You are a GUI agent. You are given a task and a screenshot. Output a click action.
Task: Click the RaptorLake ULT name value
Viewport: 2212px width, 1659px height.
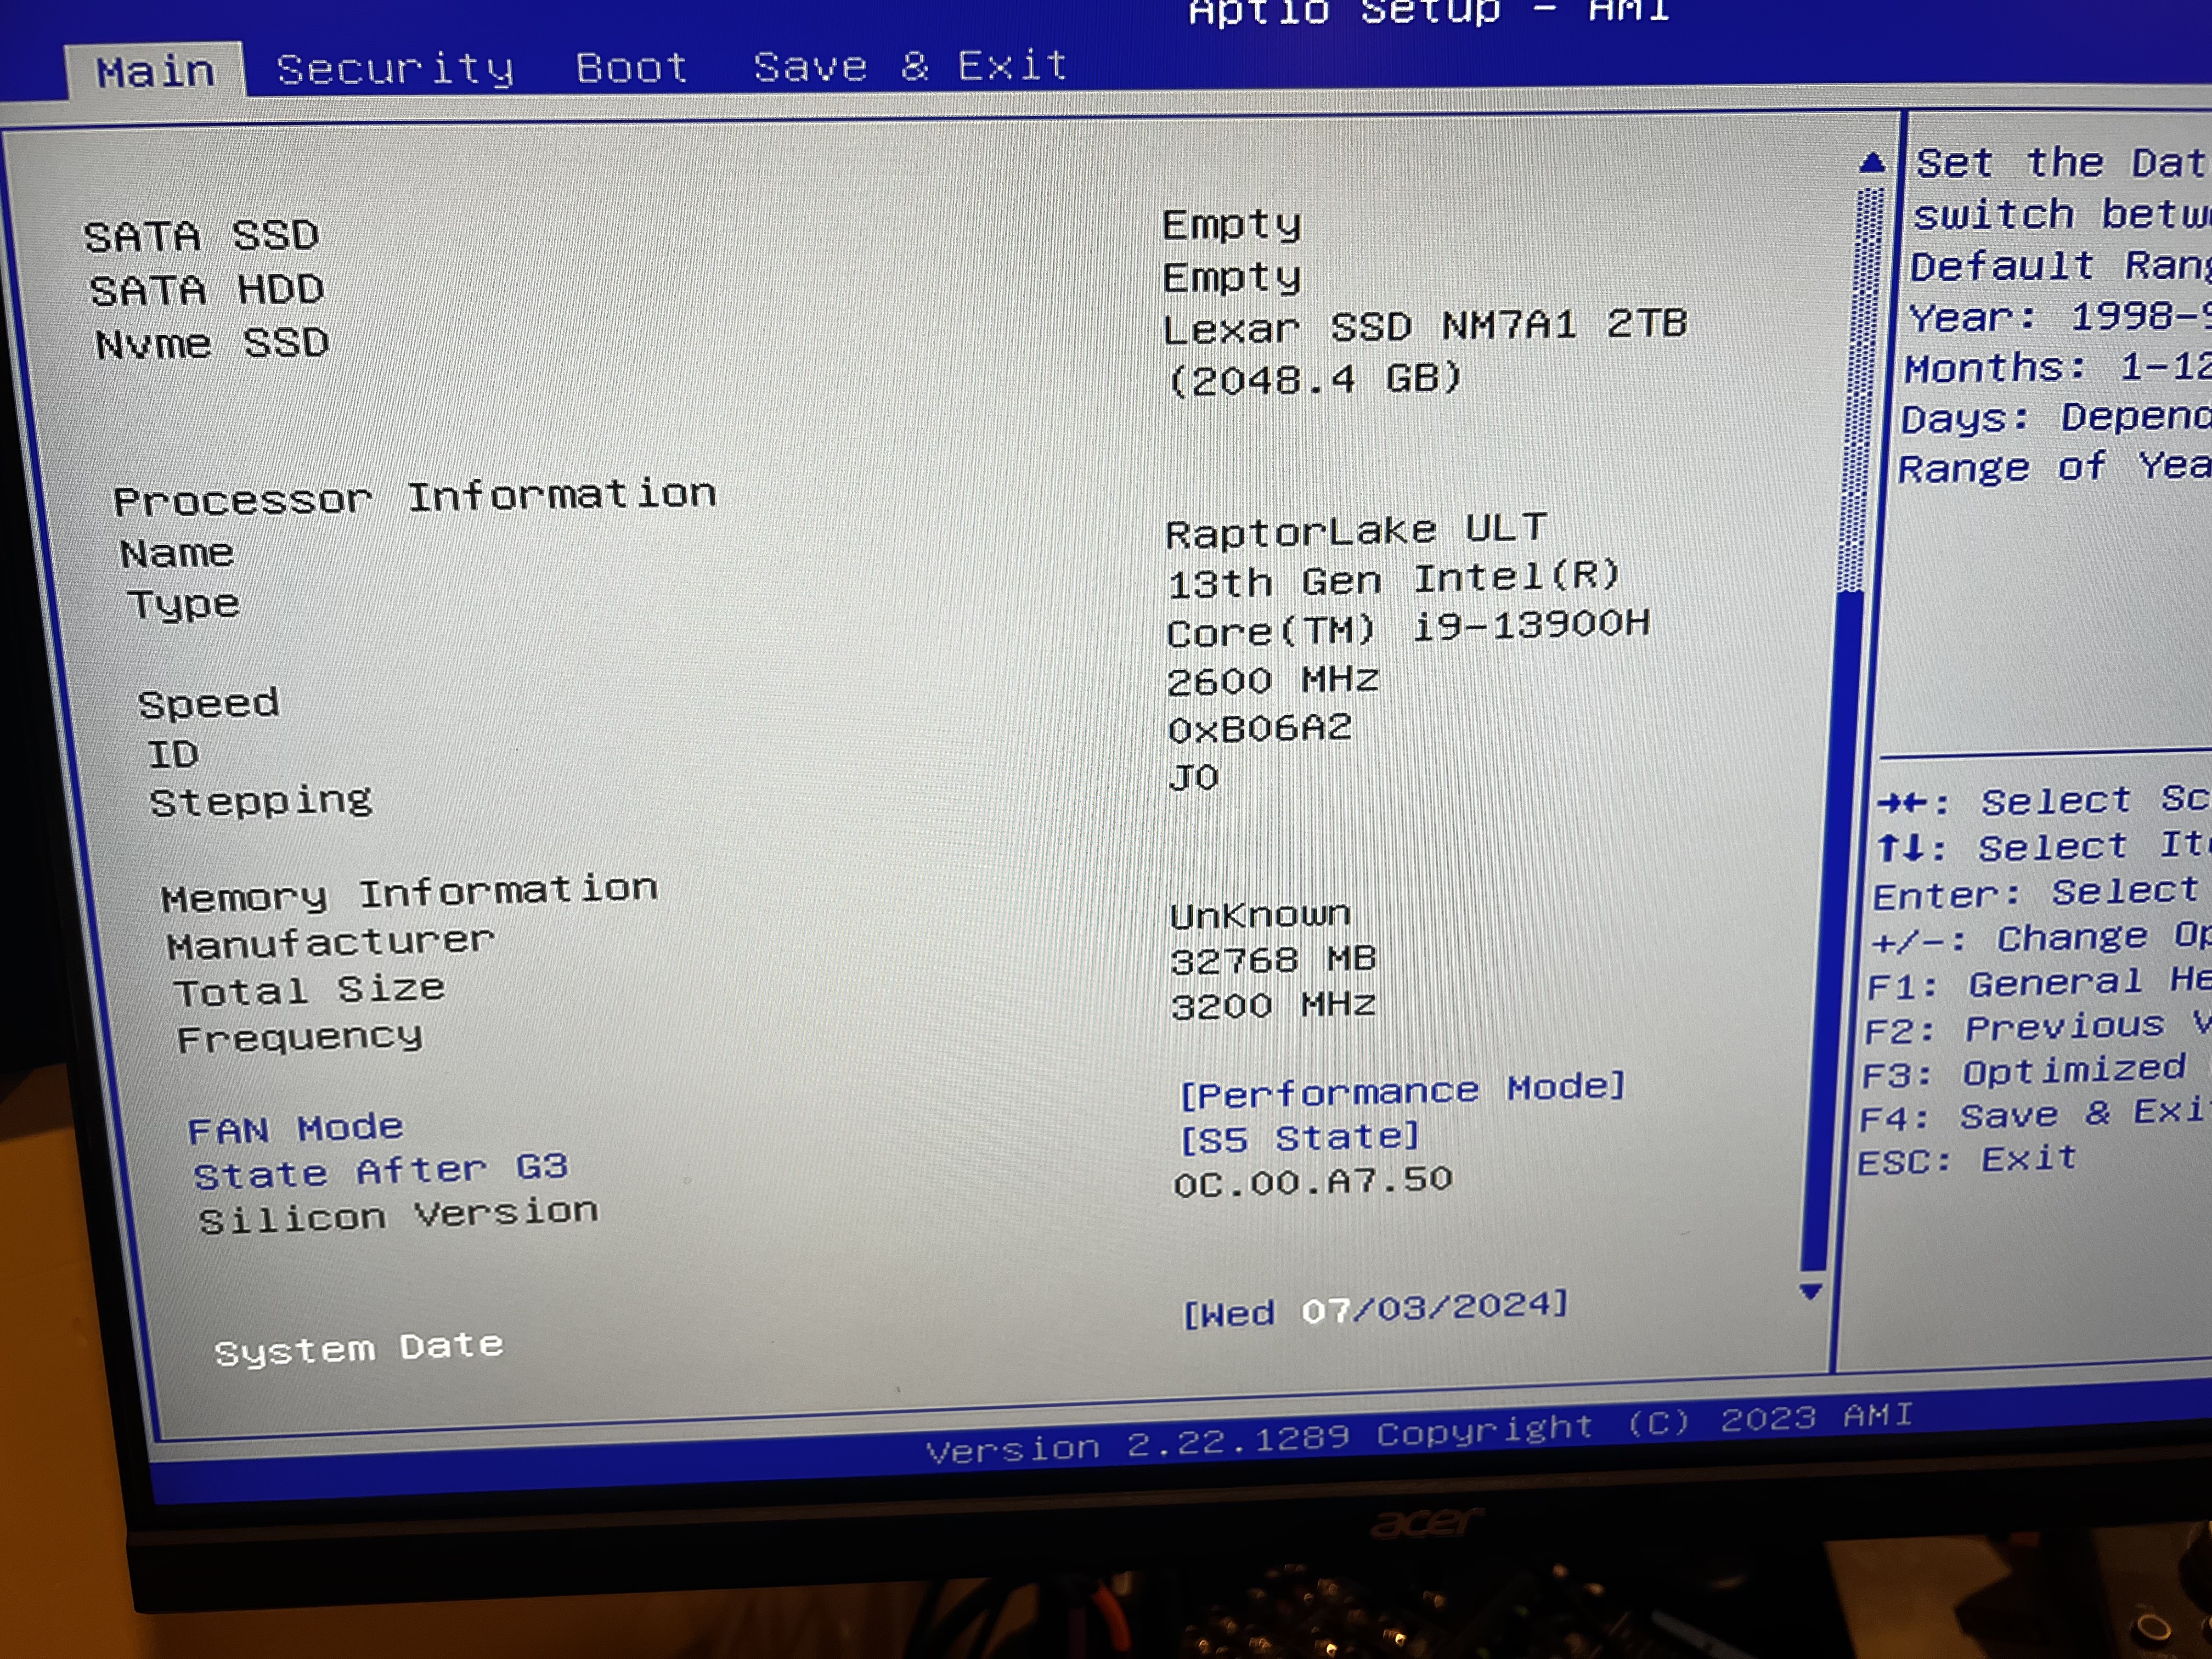1356,530
